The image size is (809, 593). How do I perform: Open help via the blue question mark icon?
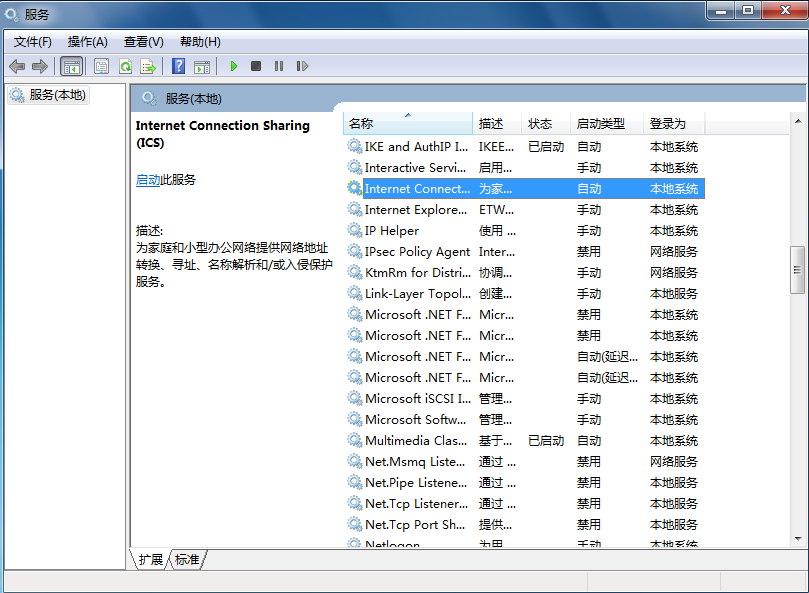tap(180, 66)
